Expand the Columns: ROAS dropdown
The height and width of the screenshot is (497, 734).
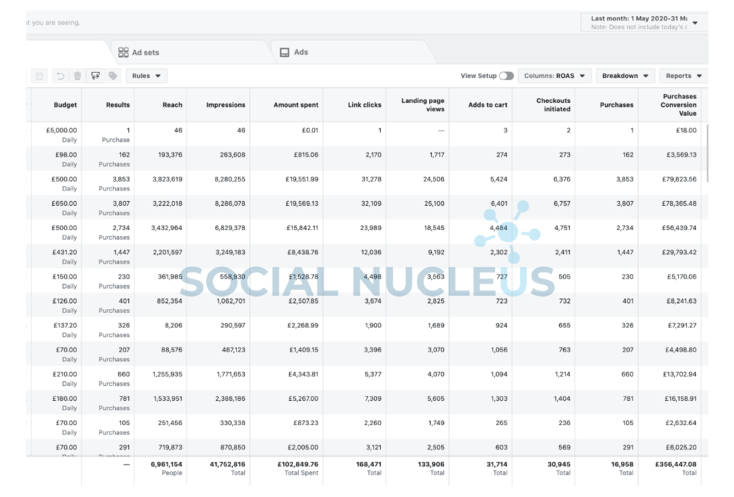554,76
